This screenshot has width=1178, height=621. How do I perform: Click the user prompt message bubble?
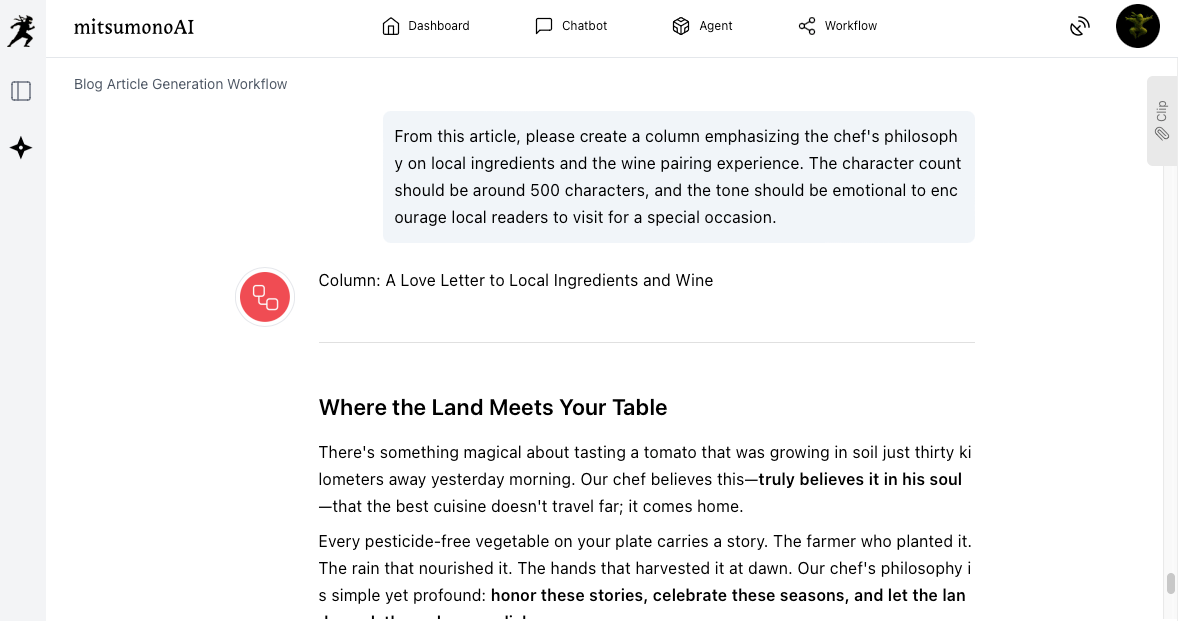678,177
